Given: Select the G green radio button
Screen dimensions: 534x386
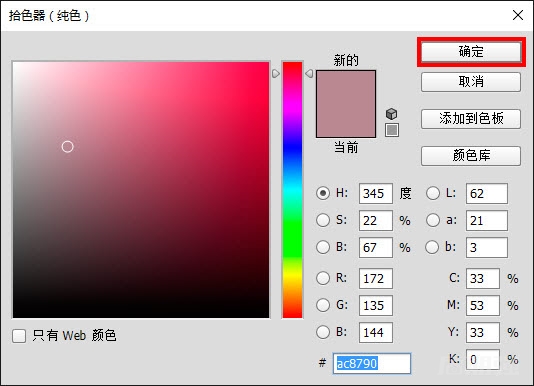Looking at the screenshot, I should [x=323, y=305].
